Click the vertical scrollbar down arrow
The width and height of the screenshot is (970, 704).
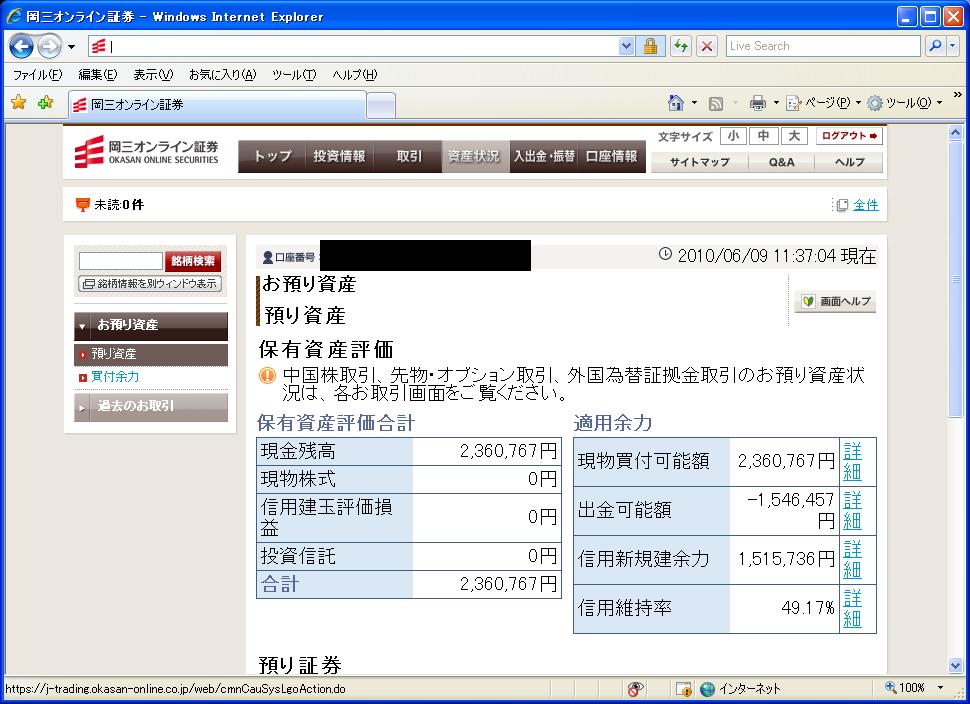point(957,665)
